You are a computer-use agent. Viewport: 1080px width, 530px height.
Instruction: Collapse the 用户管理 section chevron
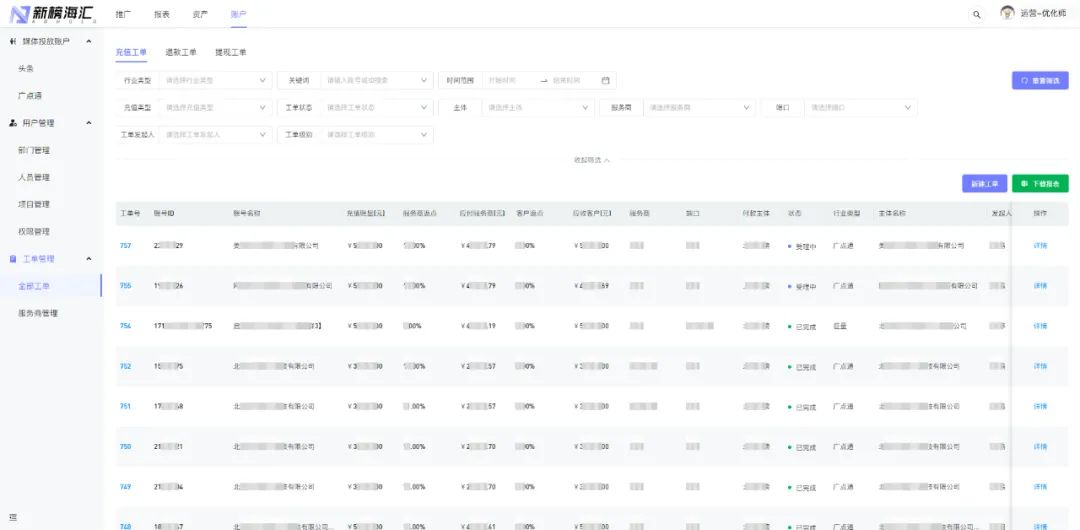[89, 123]
